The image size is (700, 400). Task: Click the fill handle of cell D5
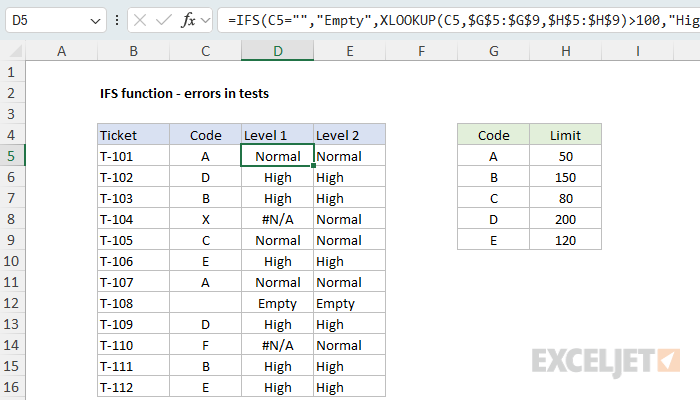click(x=313, y=166)
